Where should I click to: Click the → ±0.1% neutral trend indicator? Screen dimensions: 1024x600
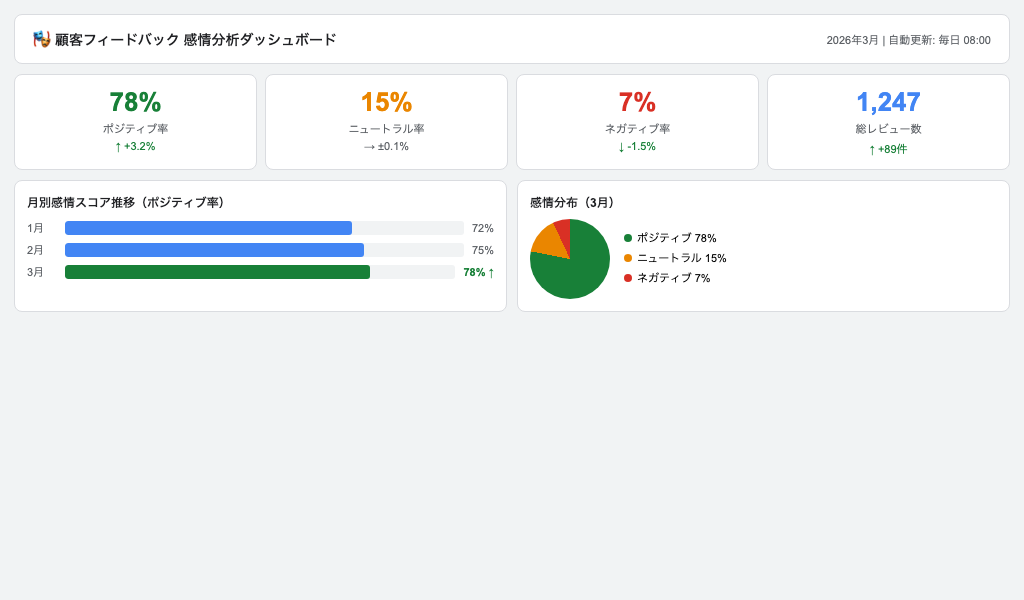(x=386, y=146)
